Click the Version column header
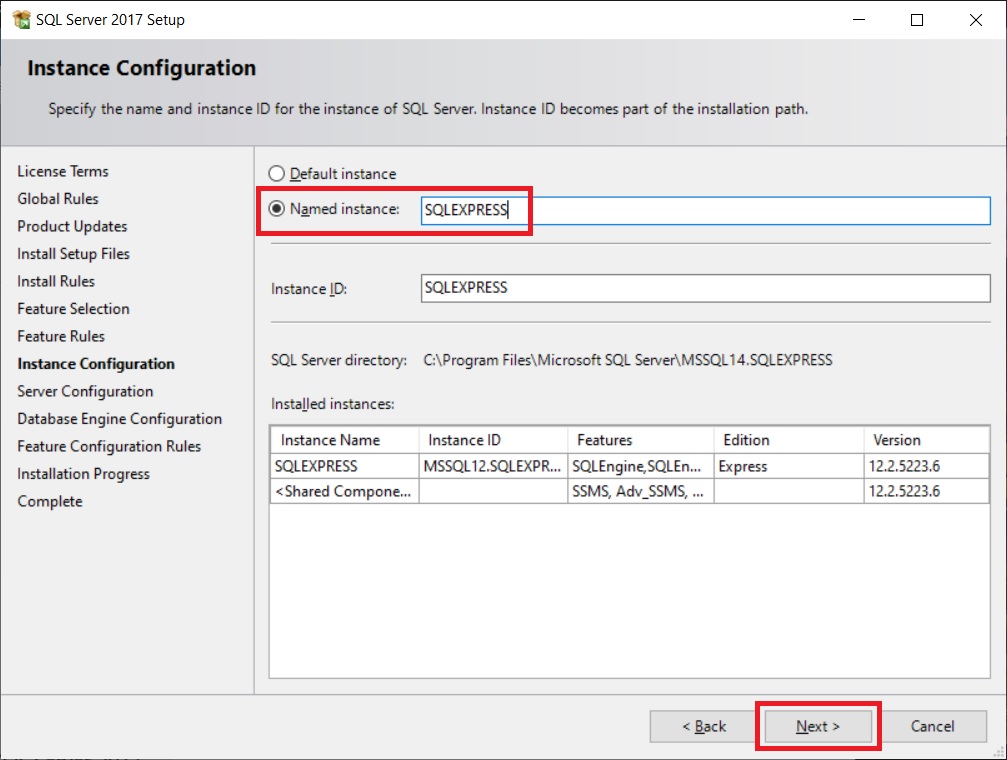1007x760 pixels. click(926, 440)
